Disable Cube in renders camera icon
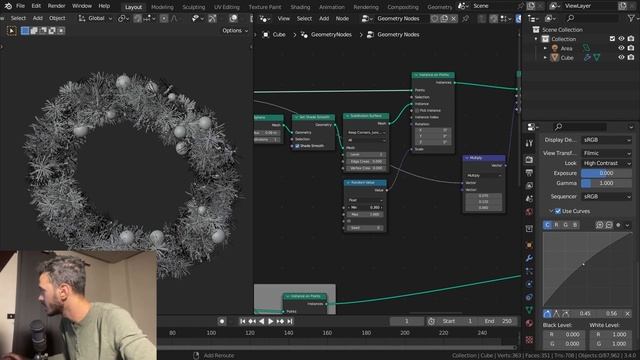The image size is (640, 360). pos(631,58)
